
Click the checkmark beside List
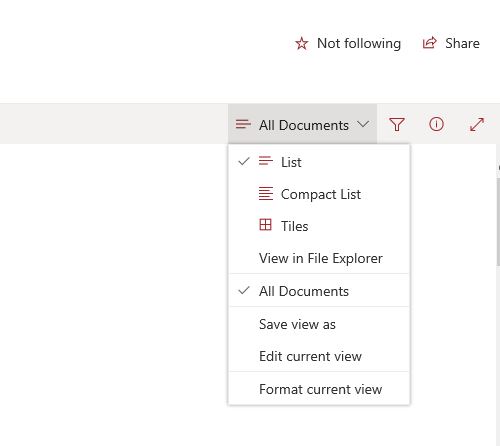point(244,162)
